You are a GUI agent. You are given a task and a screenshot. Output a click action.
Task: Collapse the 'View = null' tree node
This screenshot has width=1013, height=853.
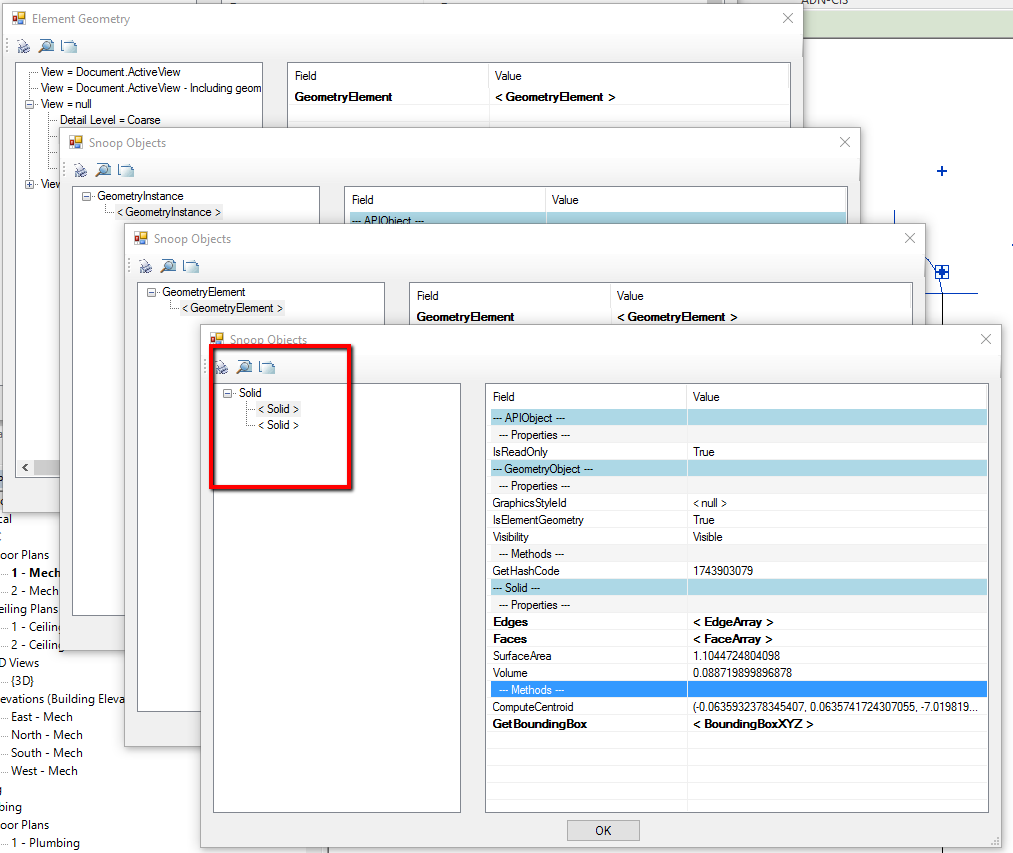(30, 104)
